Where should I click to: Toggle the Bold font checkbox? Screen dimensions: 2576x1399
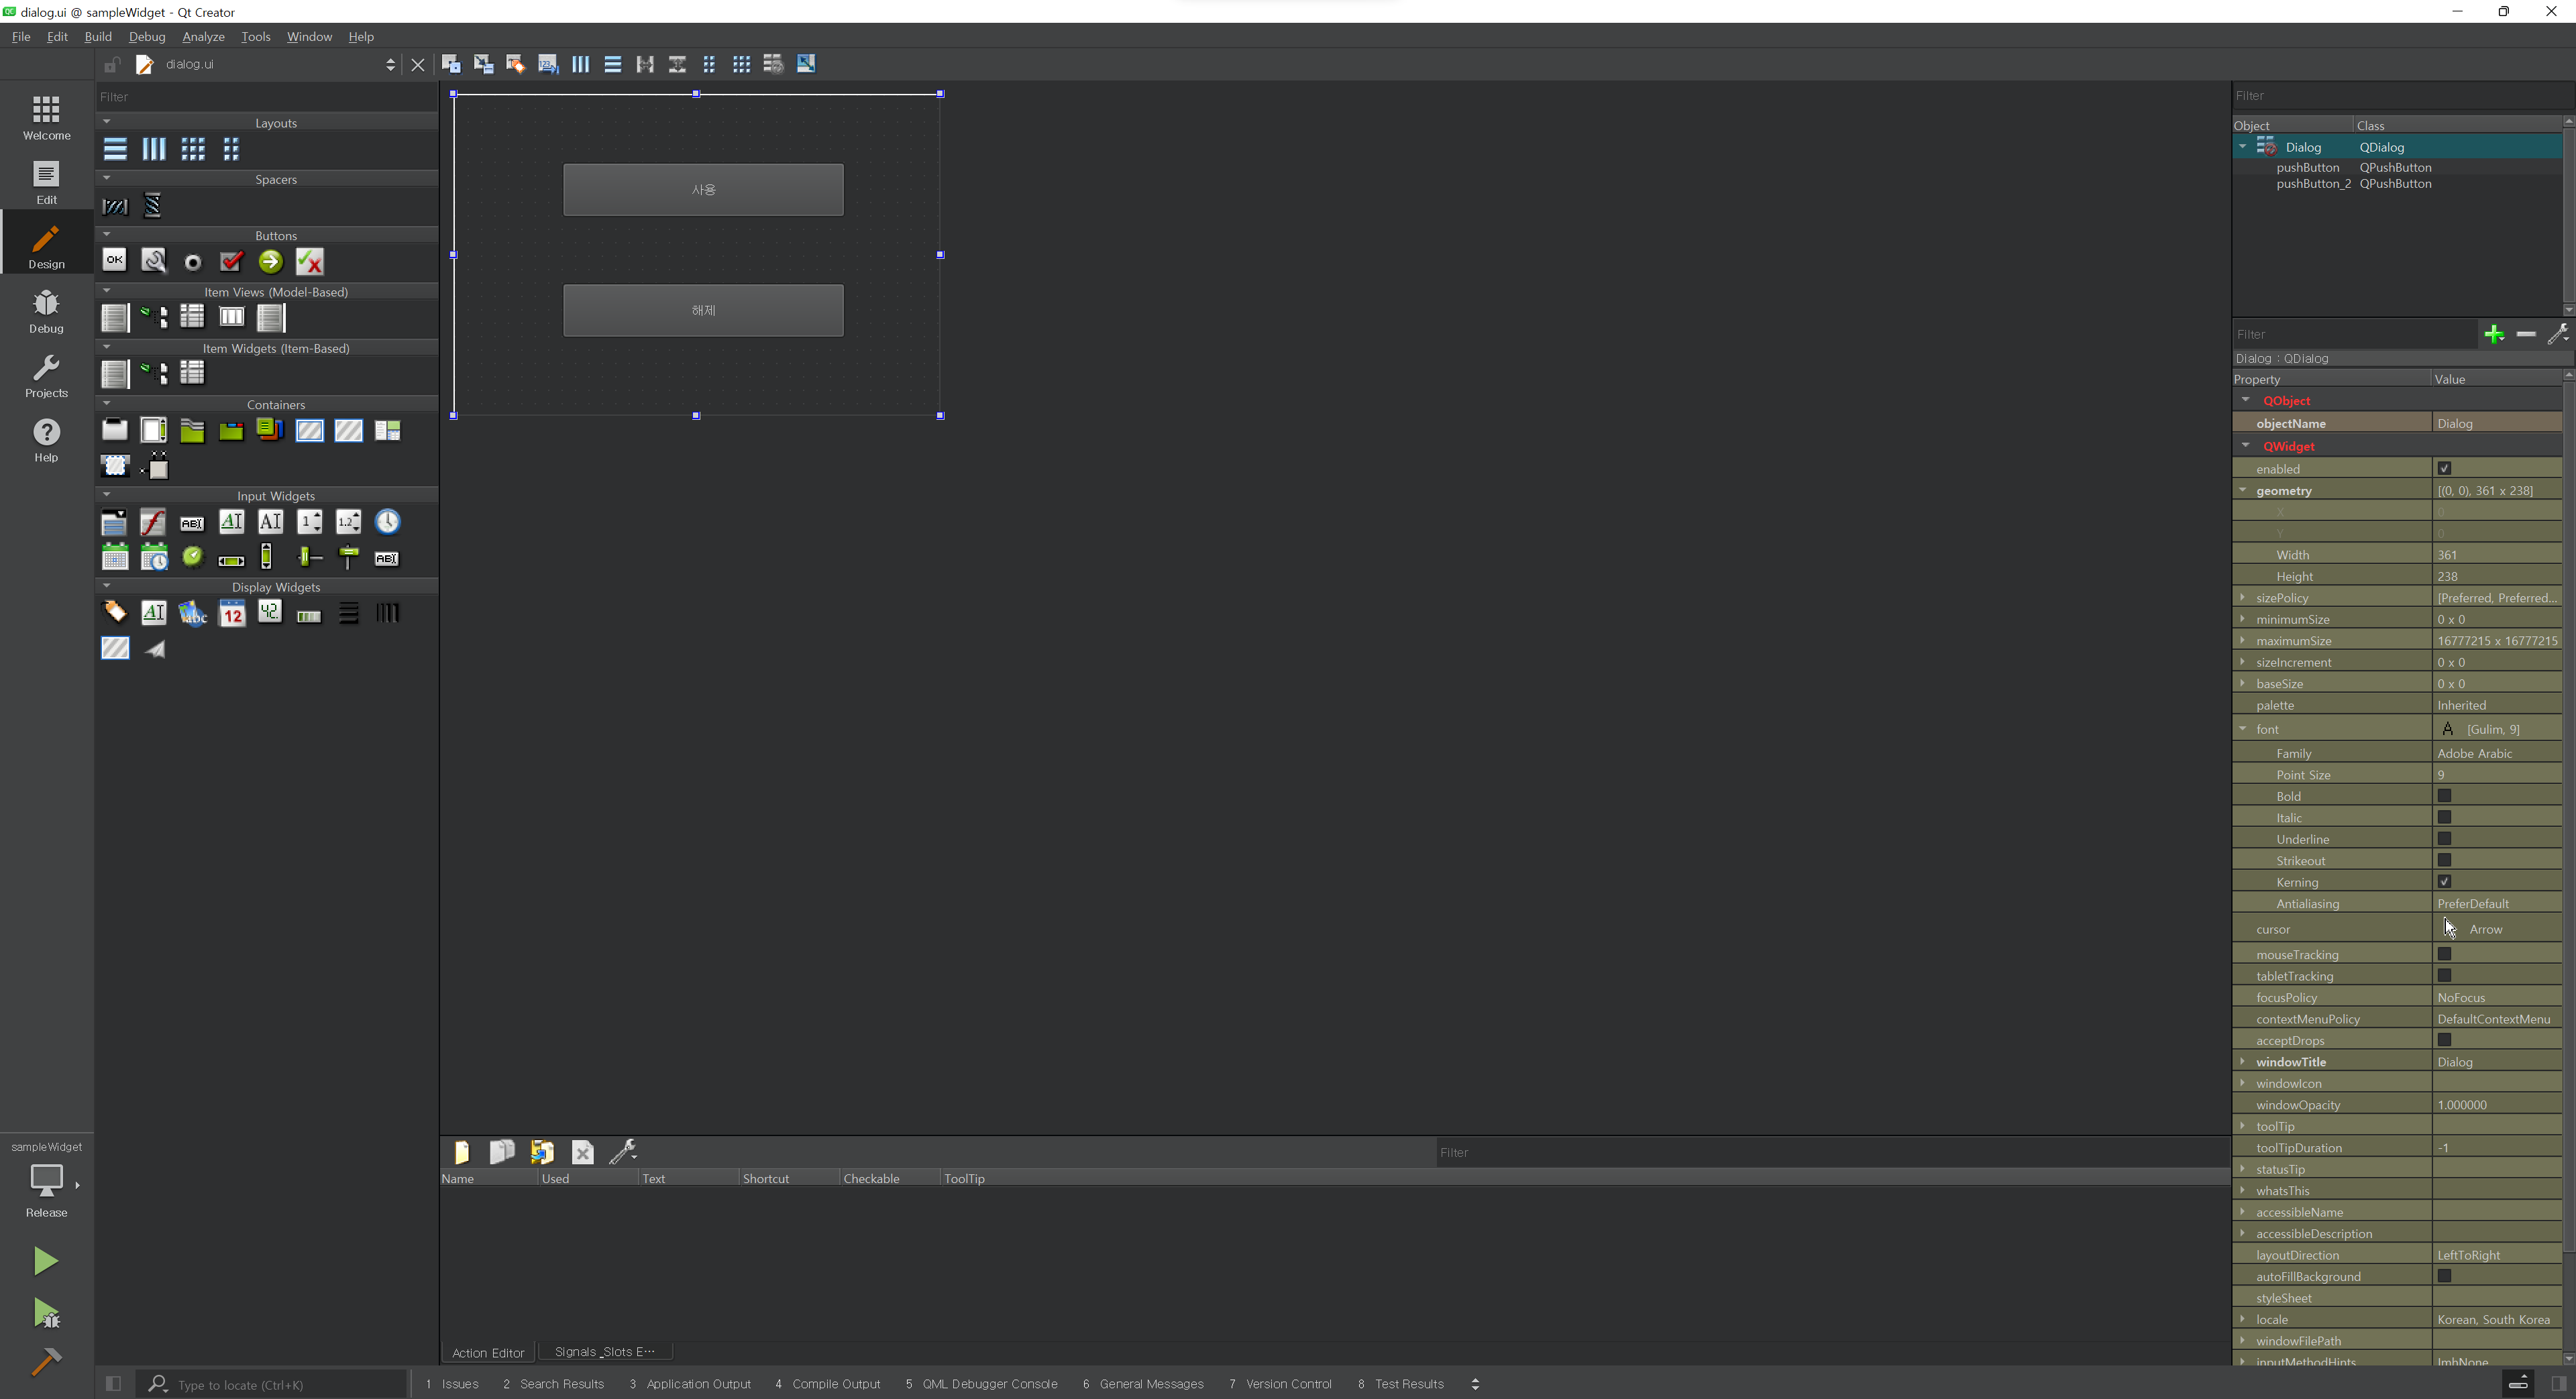click(2444, 796)
